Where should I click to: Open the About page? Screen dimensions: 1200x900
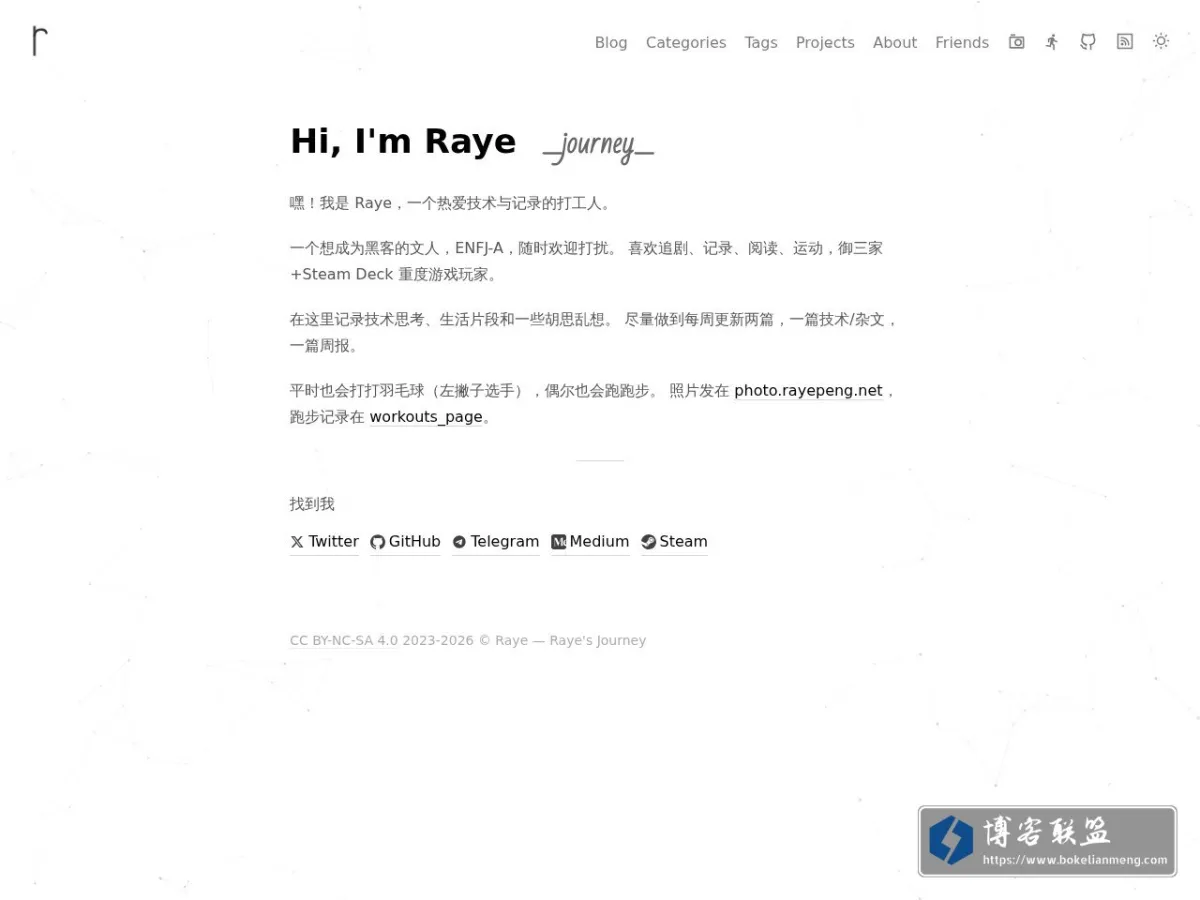tap(895, 42)
